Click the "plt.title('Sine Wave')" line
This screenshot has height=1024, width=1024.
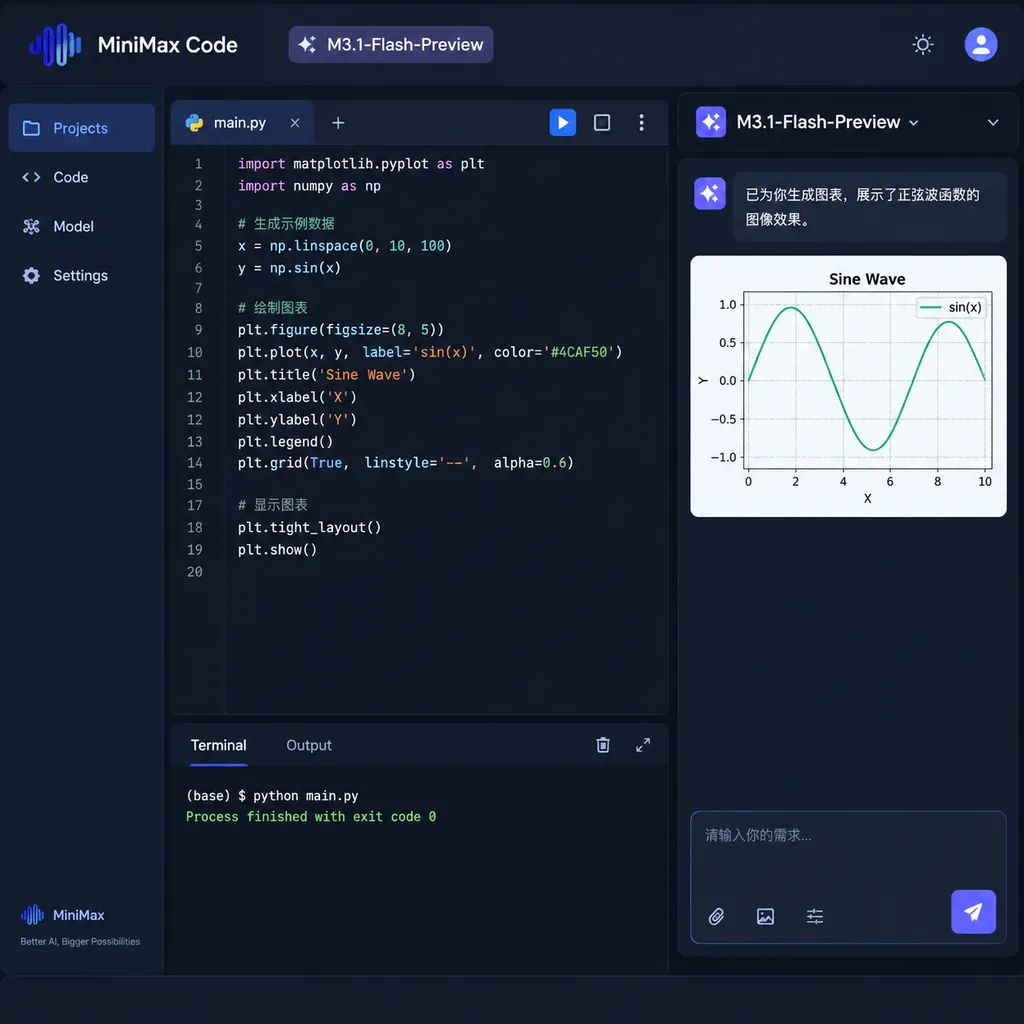[326, 374]
